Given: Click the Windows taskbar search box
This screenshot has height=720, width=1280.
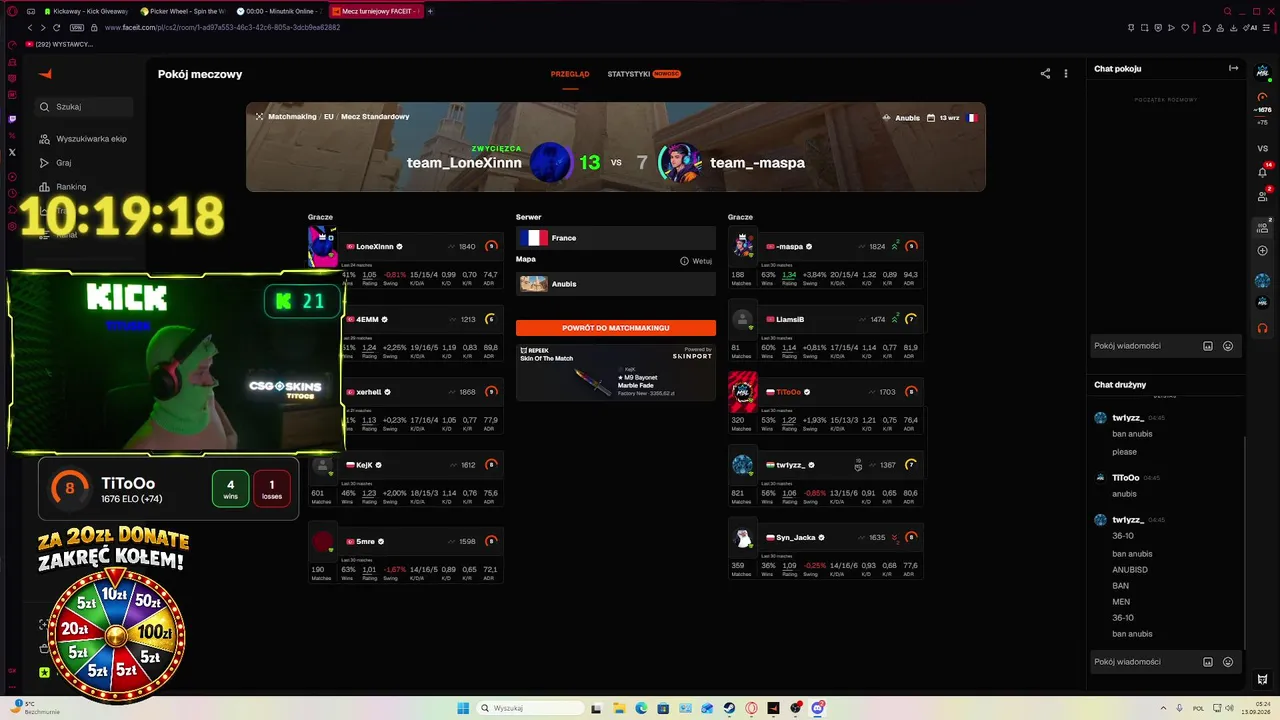Looking at the screenshot, I should (x=528, y=708).
